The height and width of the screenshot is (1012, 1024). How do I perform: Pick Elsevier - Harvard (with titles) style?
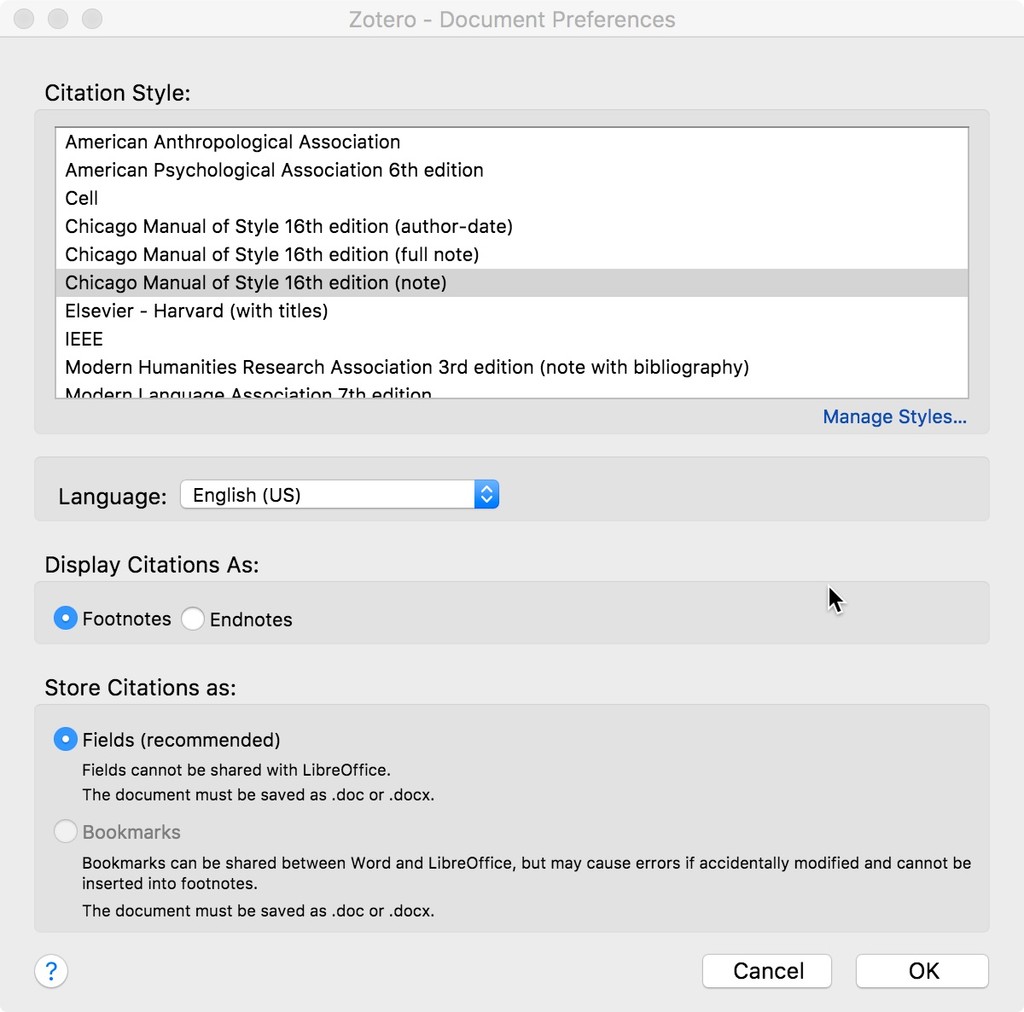click(196, 311)
